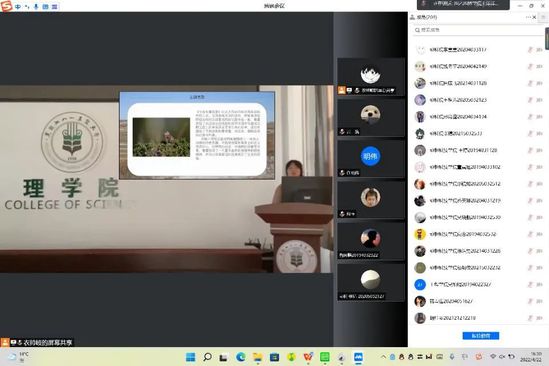Click the Sogou voice input microphone icon

point(36,7)
